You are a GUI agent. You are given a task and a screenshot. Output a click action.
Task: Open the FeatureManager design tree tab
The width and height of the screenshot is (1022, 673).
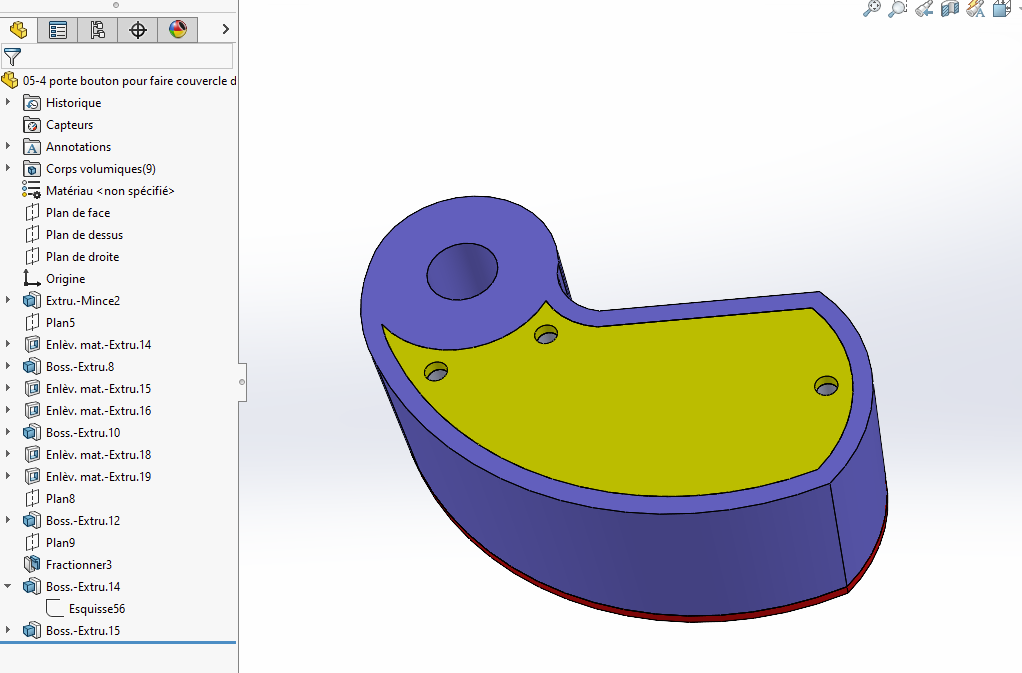(18, 30)
